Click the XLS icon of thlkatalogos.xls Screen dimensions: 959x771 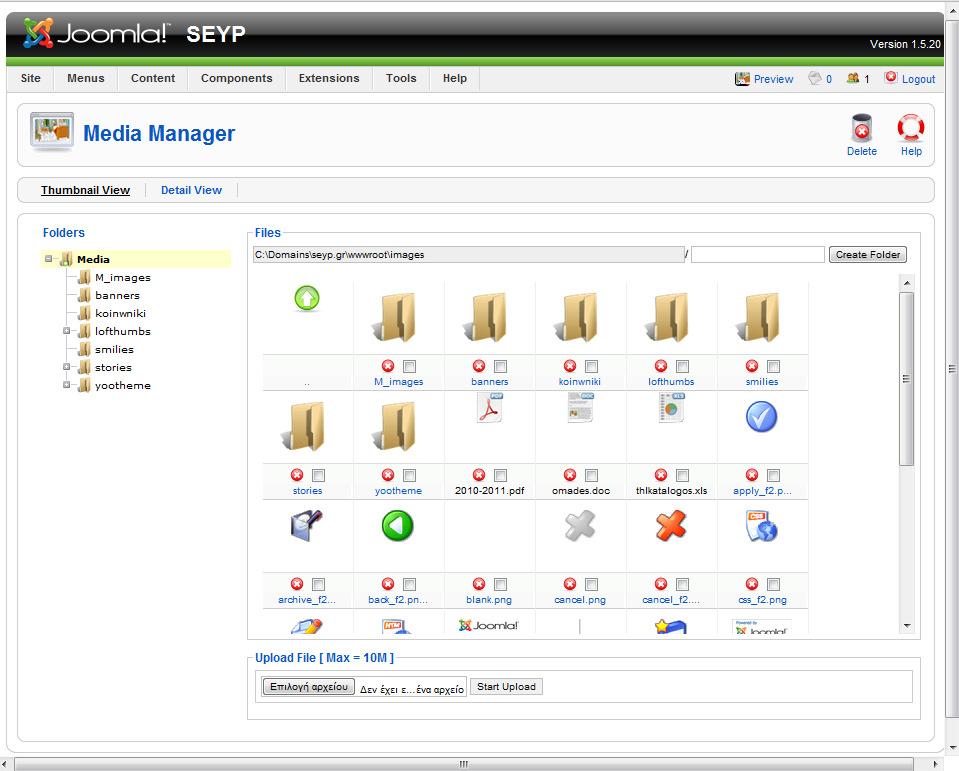pos(672,407)
